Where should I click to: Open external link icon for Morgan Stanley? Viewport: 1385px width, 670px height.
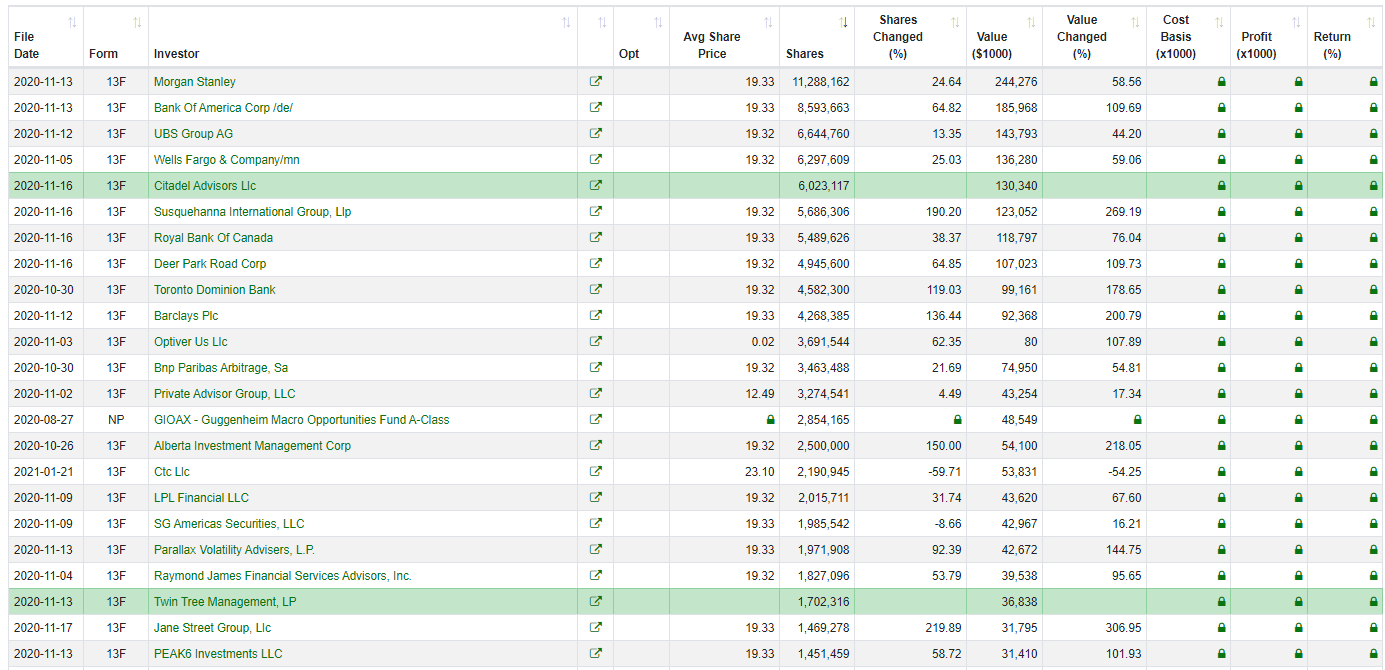(x=596, y=82)
